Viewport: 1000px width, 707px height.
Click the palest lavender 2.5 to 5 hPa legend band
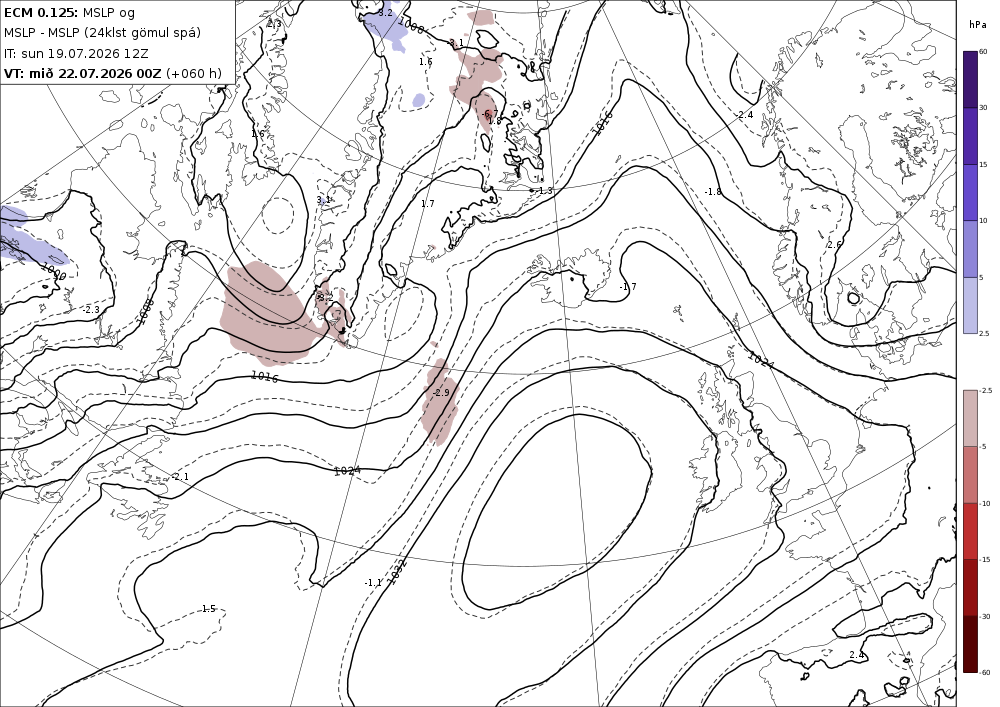click(970, 305)
